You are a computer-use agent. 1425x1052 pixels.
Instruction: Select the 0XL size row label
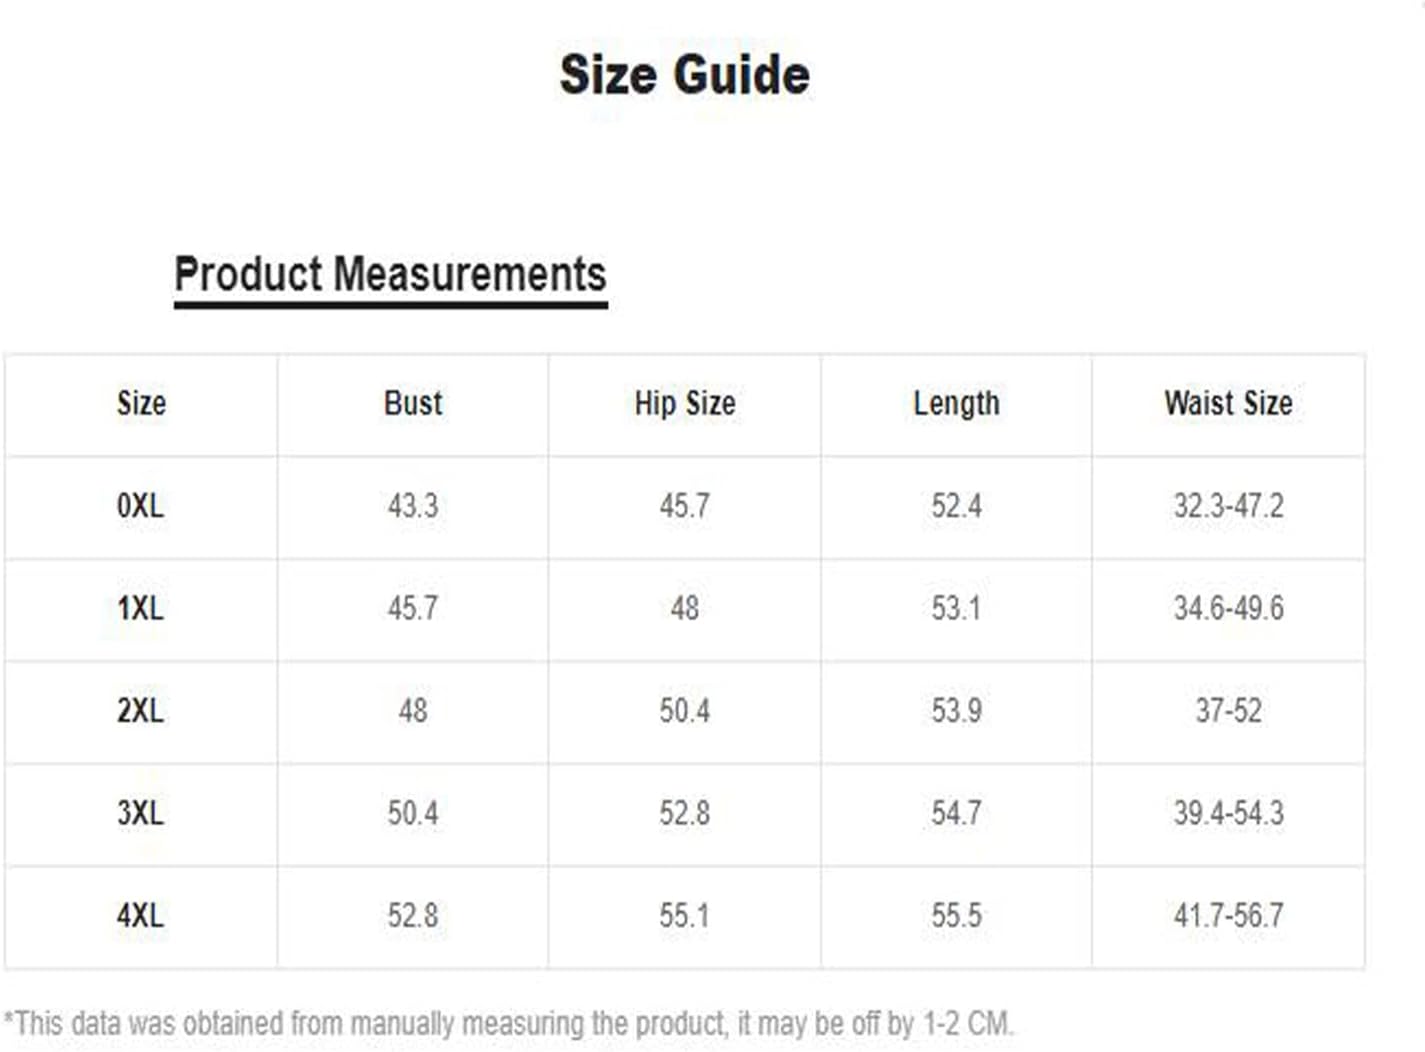click(x=140, y=506)
